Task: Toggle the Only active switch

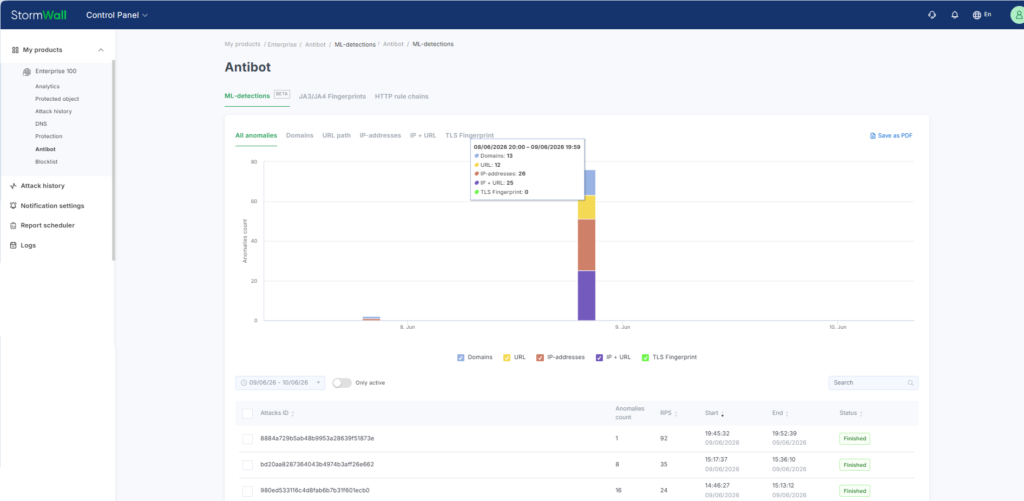Action: click(x=342, y=383)
